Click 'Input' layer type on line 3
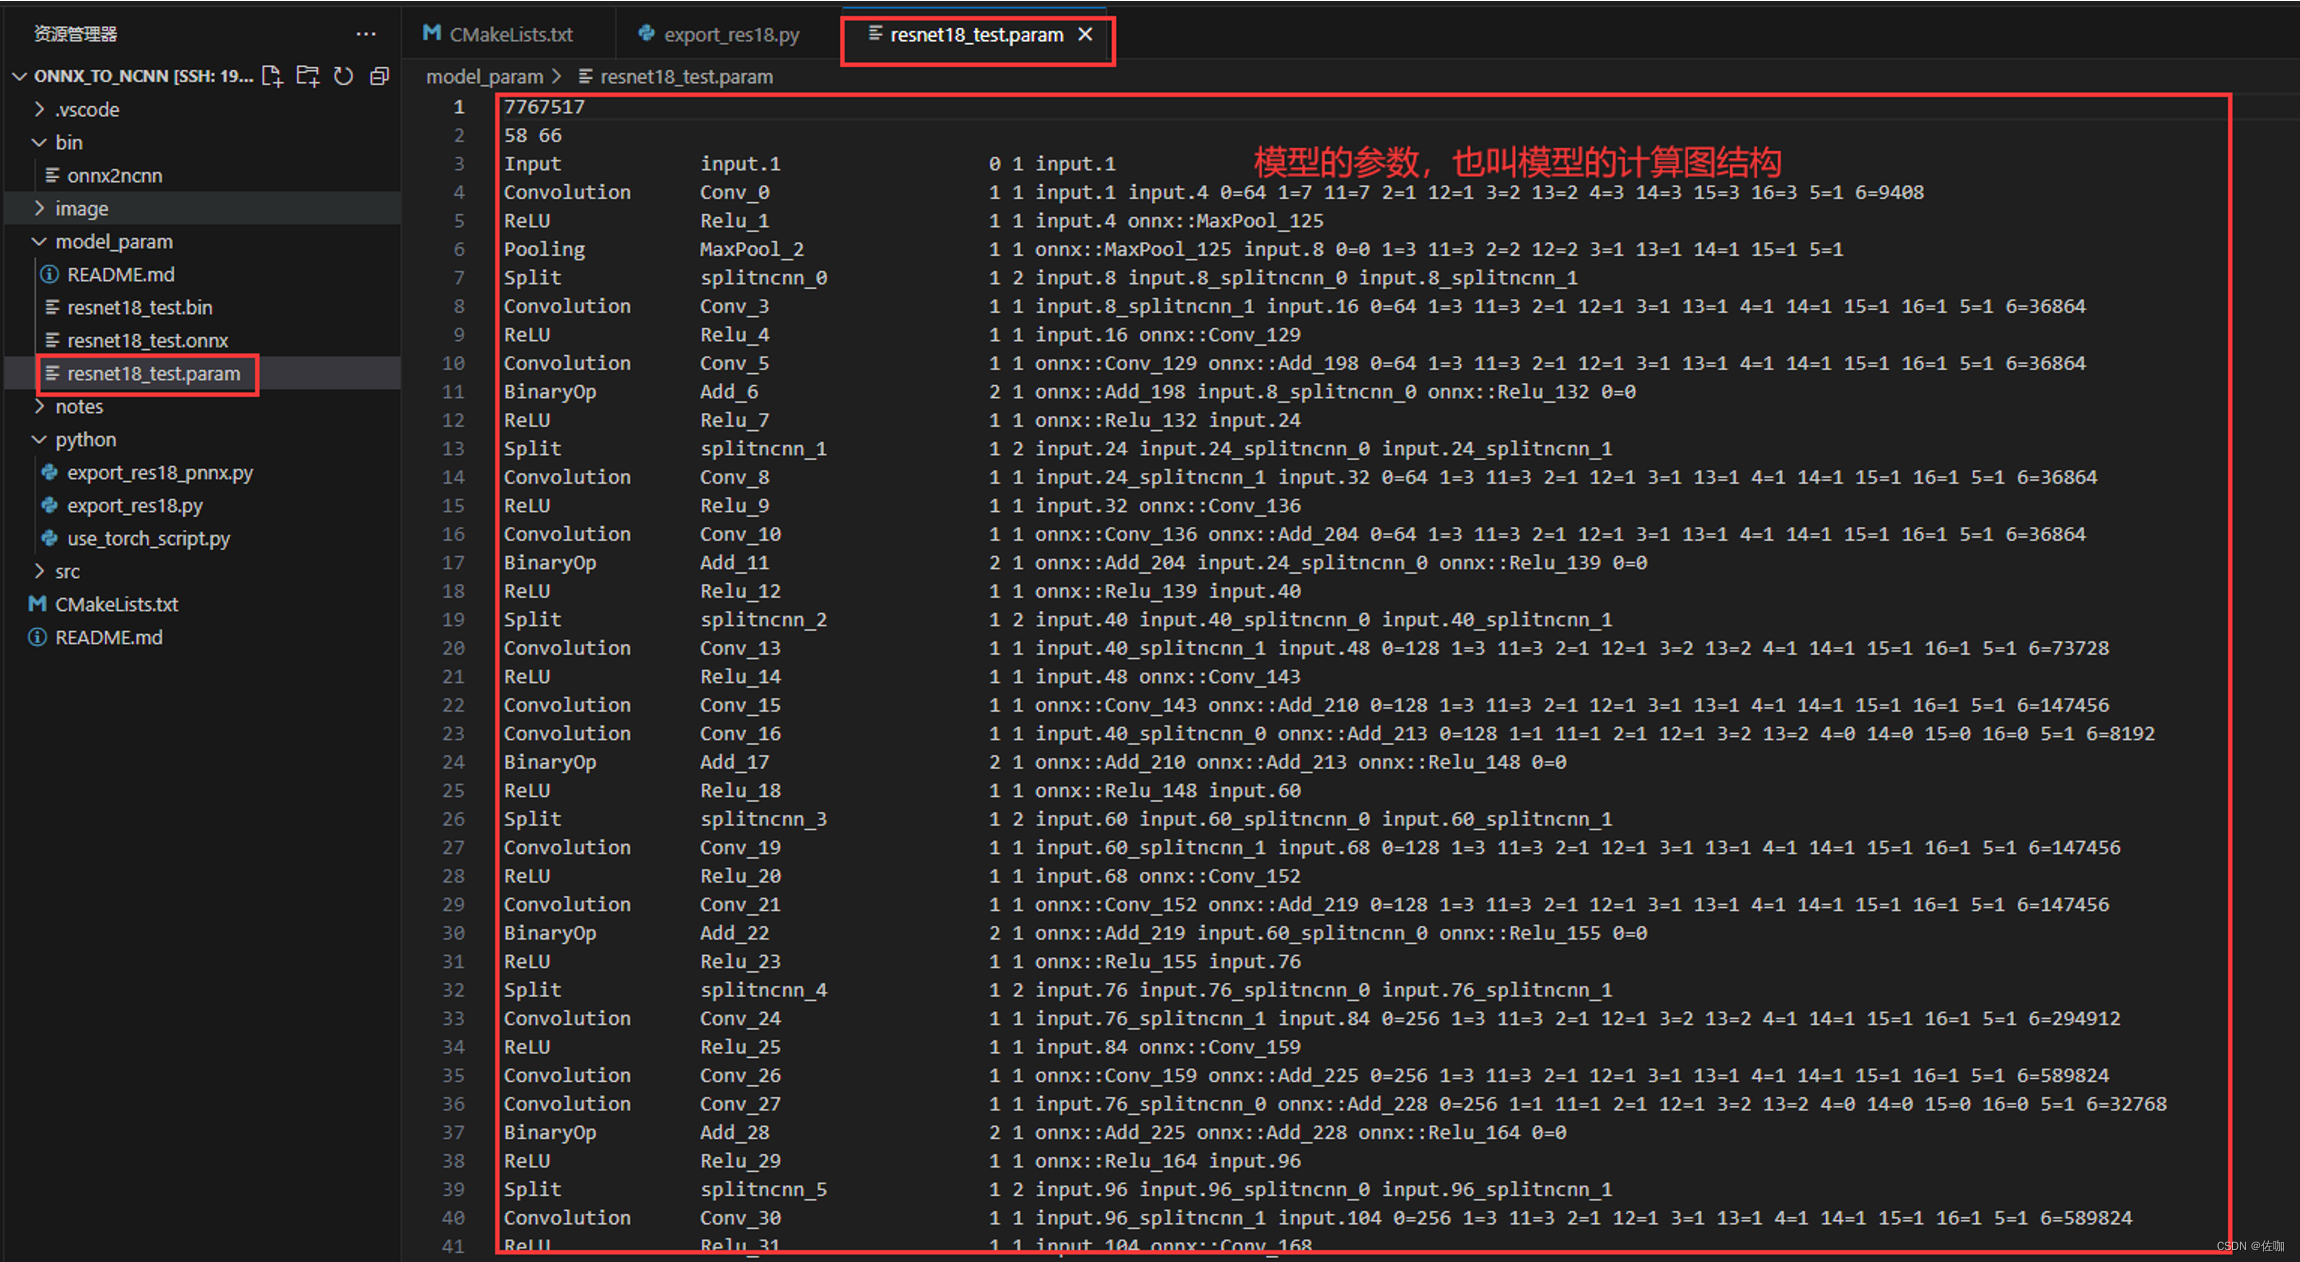Image resolution: width=2300 pixels, height=1262 pixels. tap(532, 164)
